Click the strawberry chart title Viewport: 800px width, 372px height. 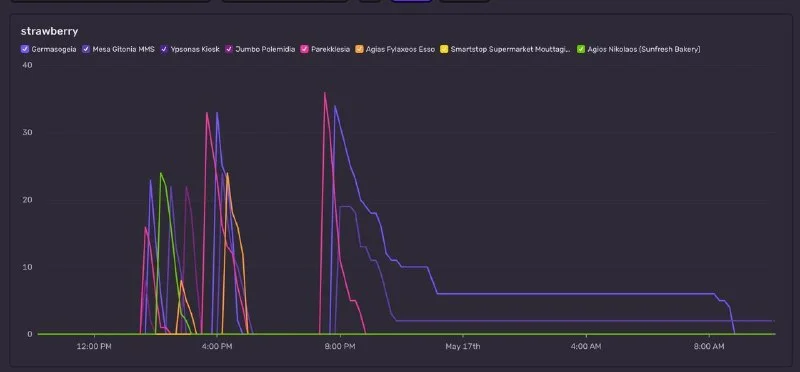pos(49,32)
